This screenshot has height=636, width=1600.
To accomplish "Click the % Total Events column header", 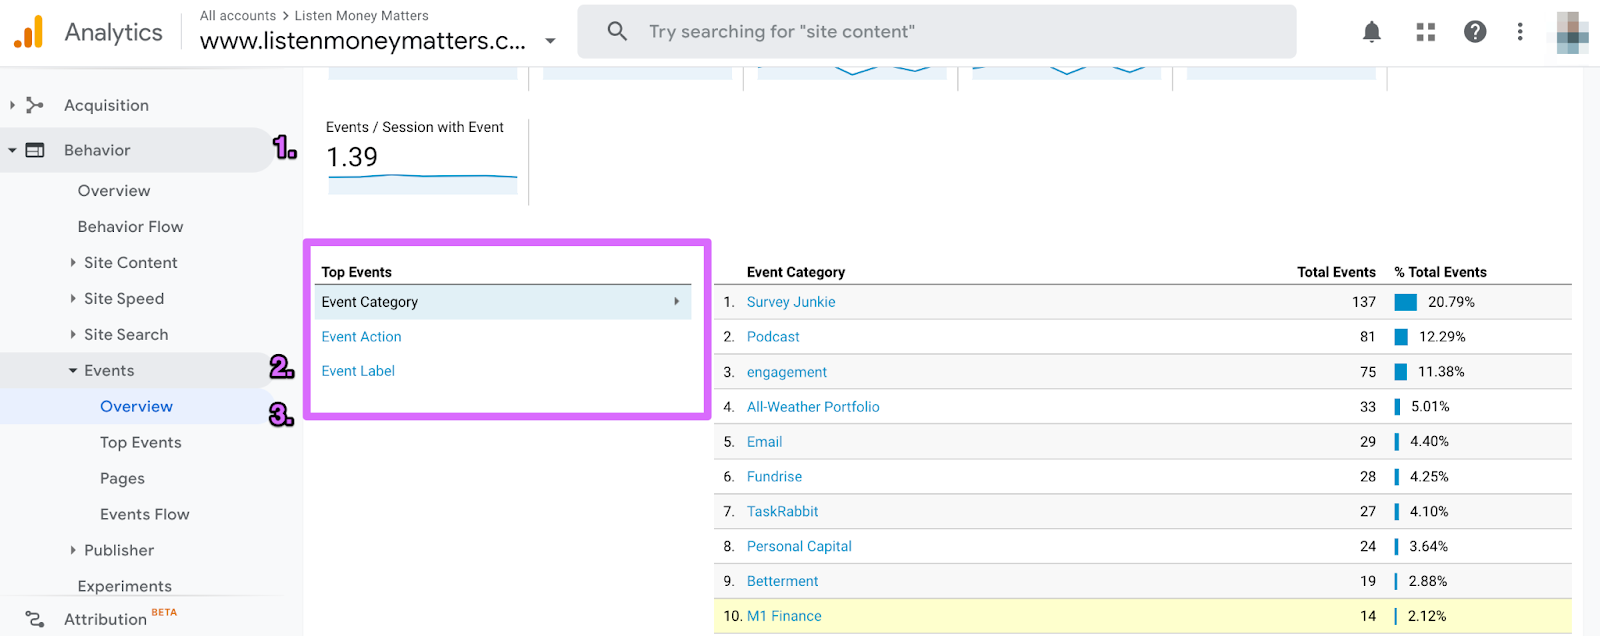I will pos(1440,272).
